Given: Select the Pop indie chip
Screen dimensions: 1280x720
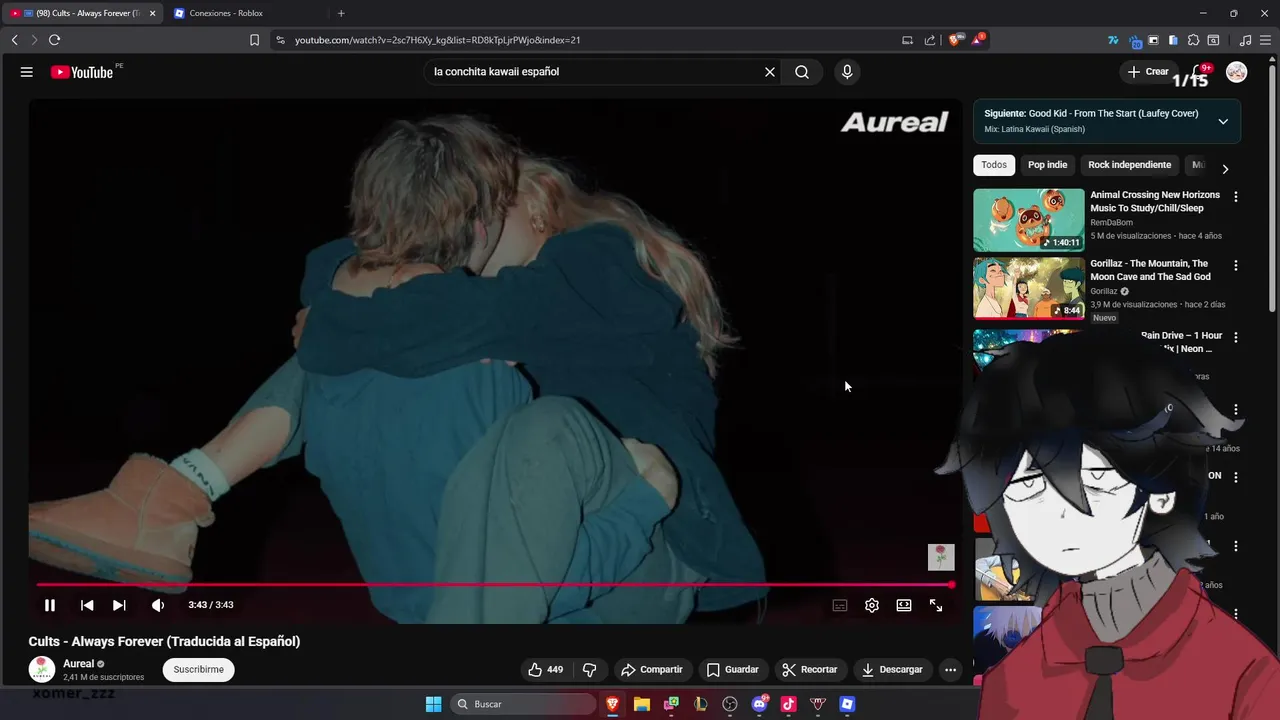Looking at the screenshot, I should click(x=1048, y=165).
